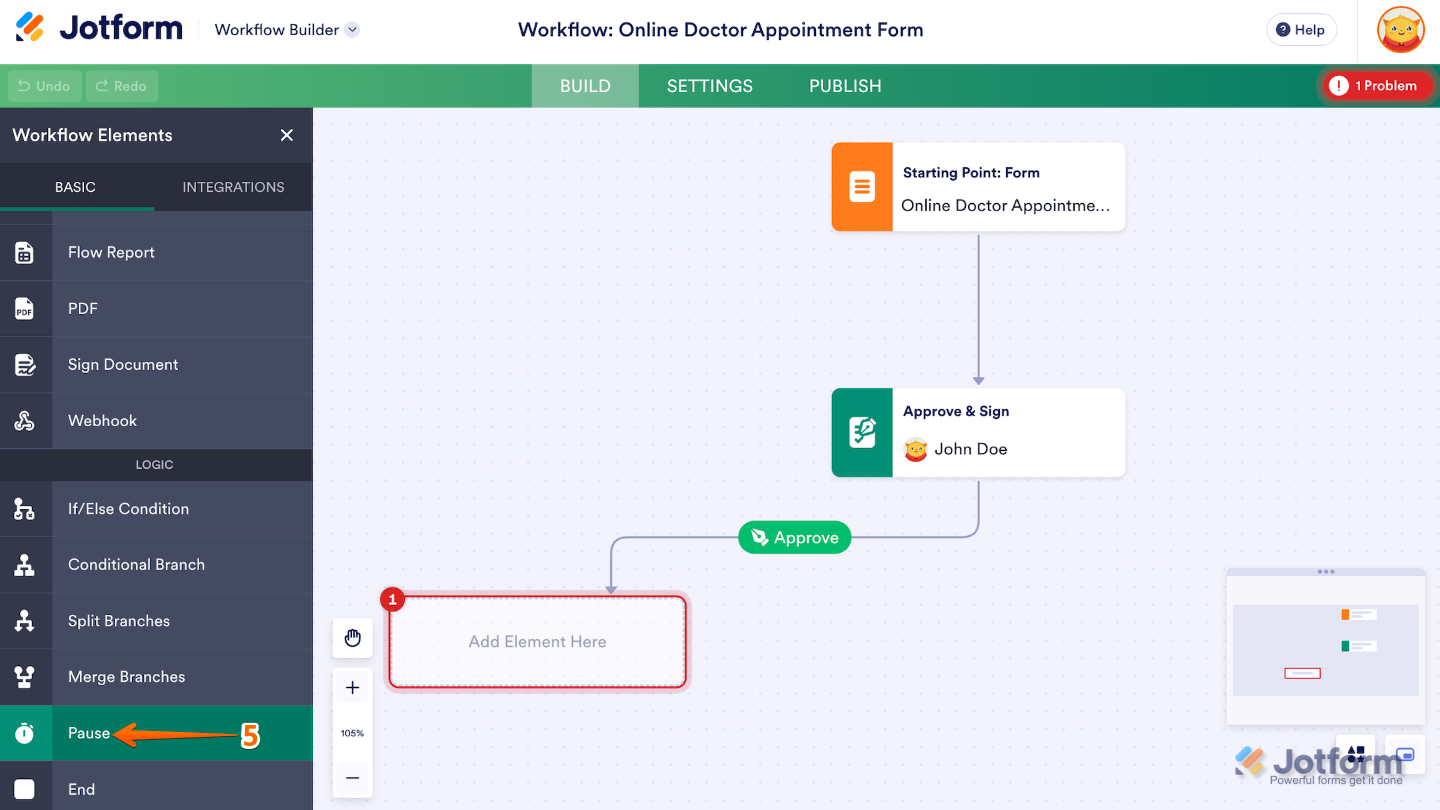
Task: Open the Workflow Builder dropdown
Action: 286,30
